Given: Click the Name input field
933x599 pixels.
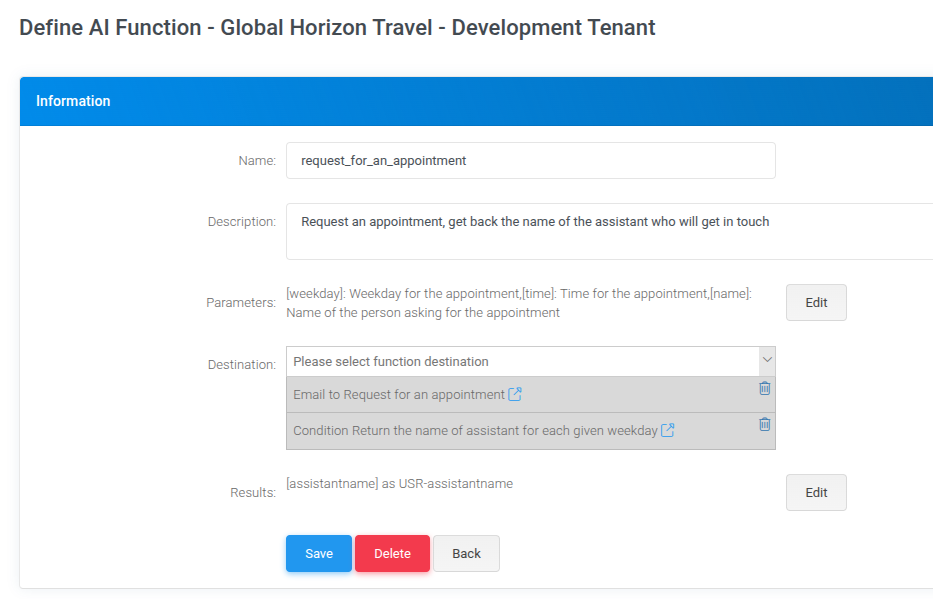Looking at the screenshot, I should pyautogui.click(x=530, y=160).
